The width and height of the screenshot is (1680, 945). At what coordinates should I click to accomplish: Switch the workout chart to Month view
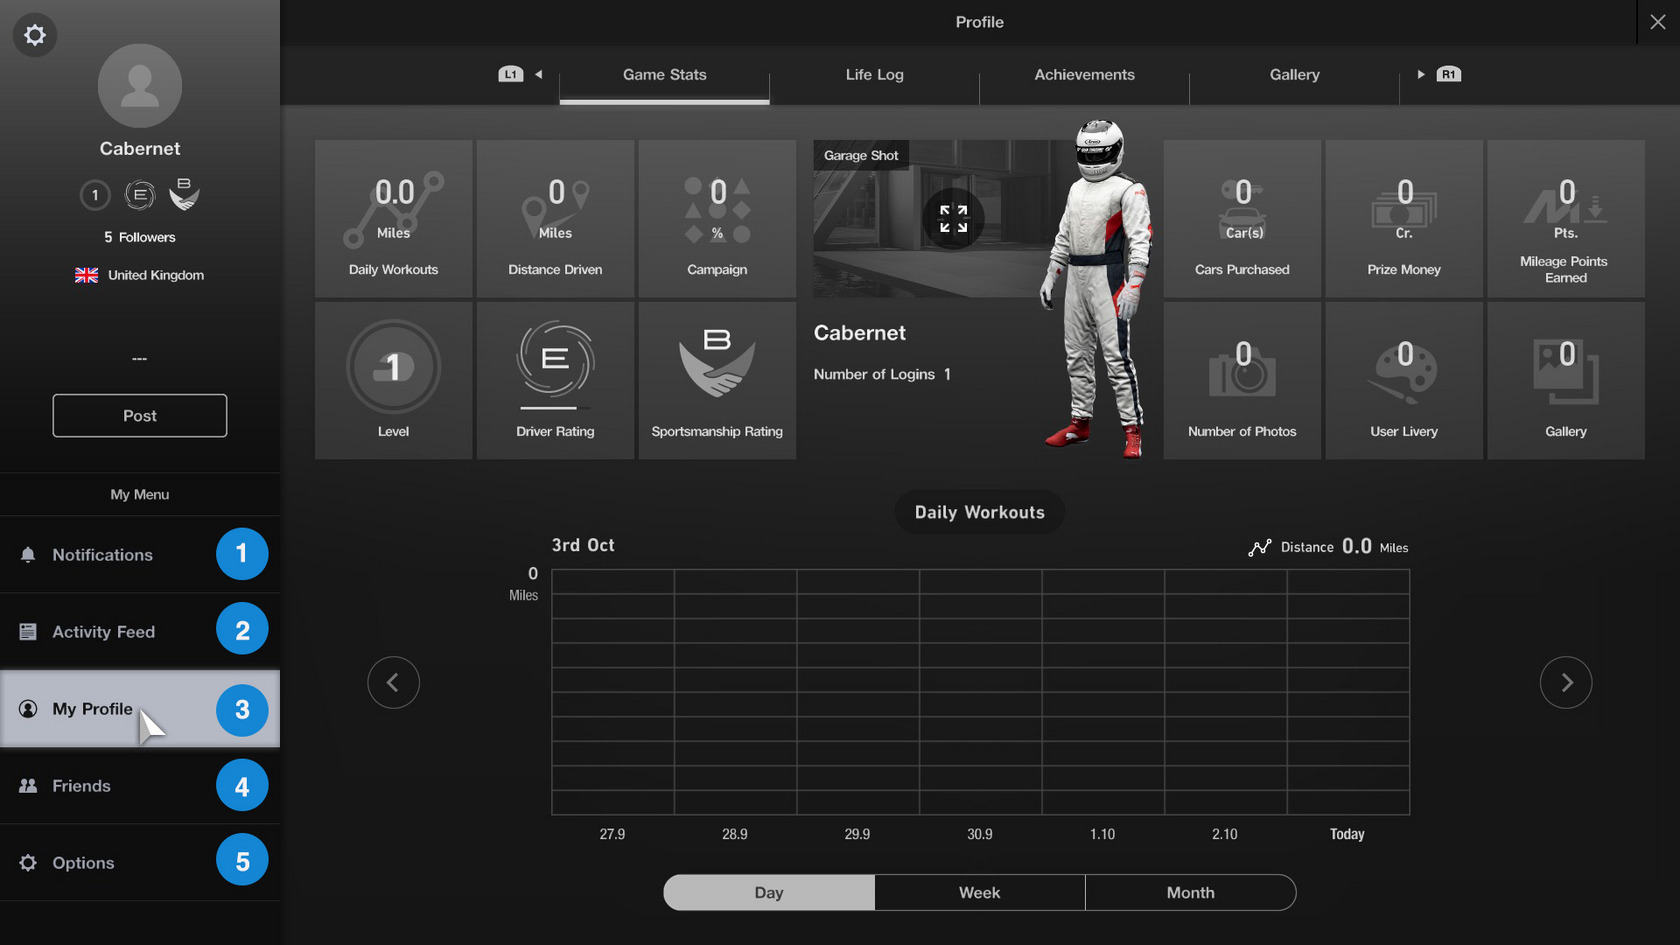pyautogui.click(x=1190, y=892)
